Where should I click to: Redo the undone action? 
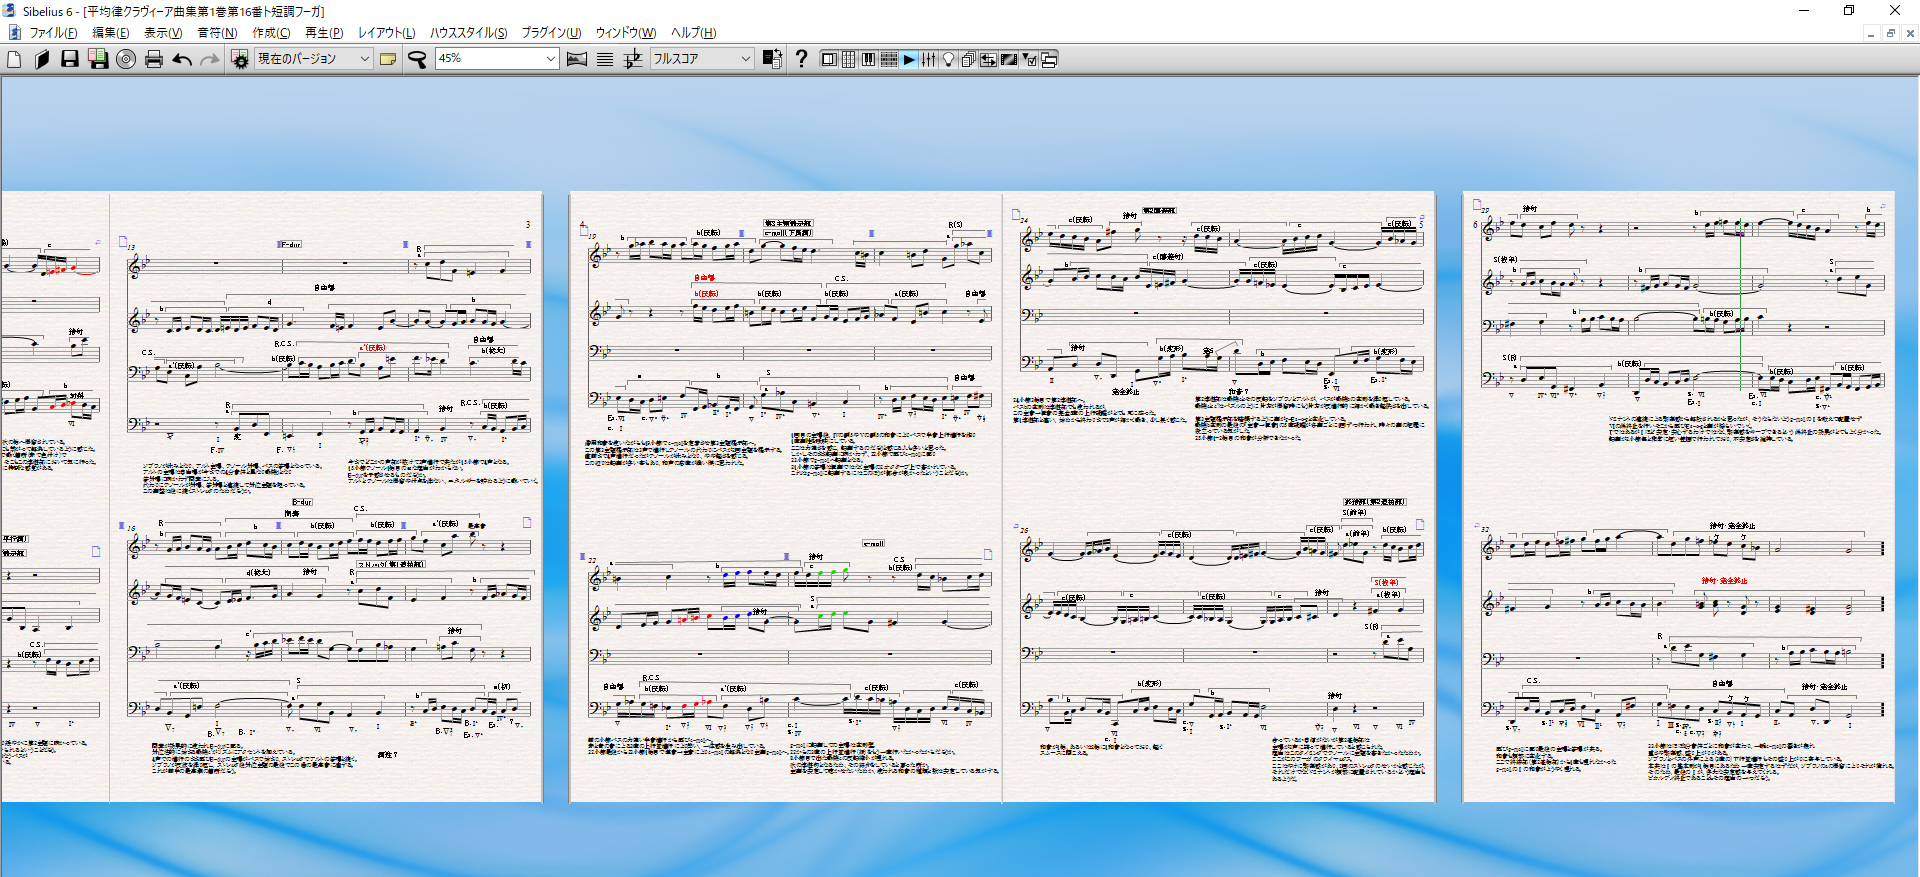click(x=209, y=59)
